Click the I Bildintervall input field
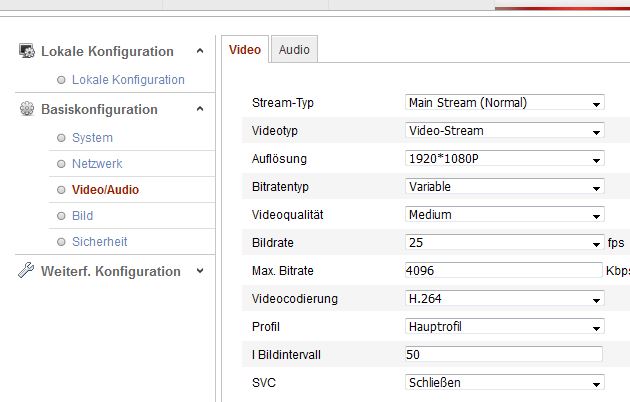630x402 pixels. 503,354
